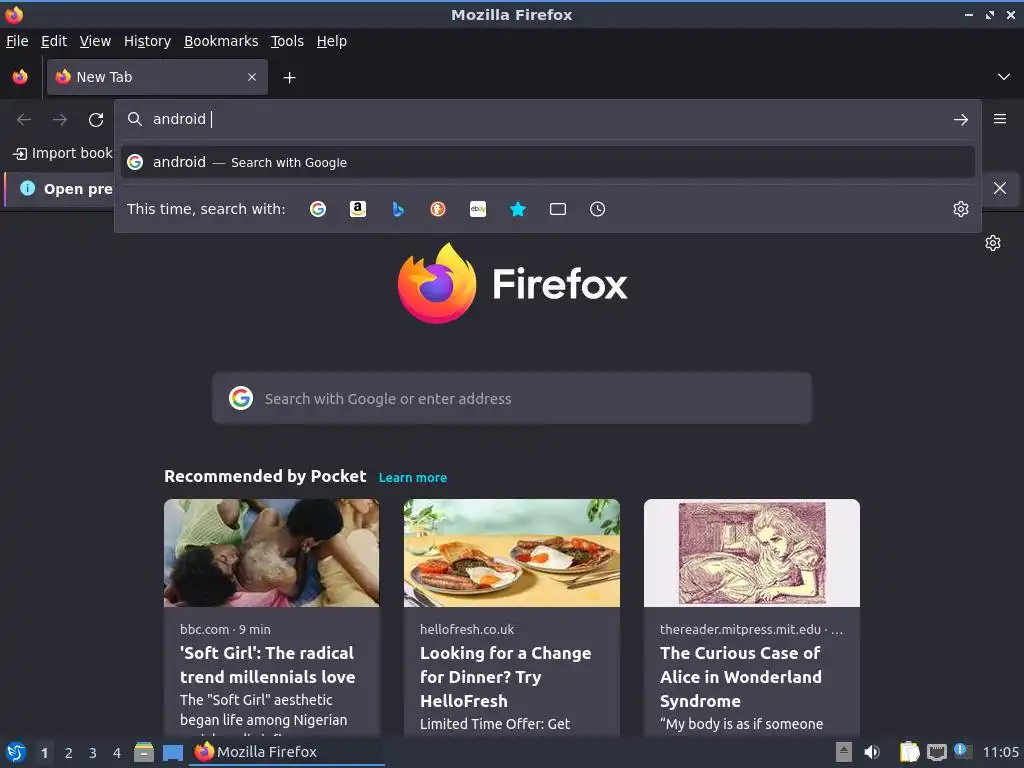
Task: Open HelloFresh breakfast plates thumbnail
Action: tap(512, 553)
